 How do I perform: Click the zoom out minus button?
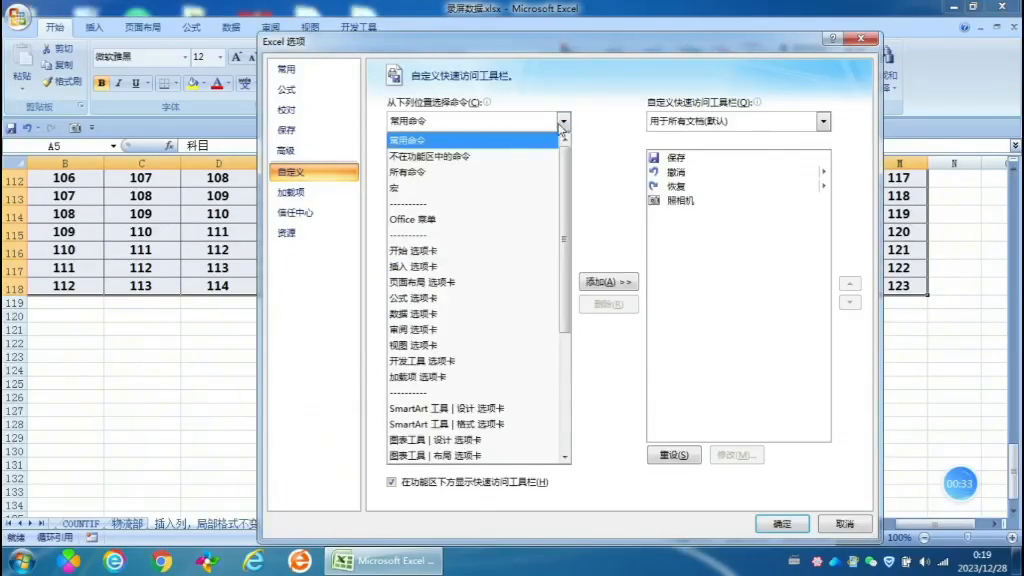coord(924,537)
